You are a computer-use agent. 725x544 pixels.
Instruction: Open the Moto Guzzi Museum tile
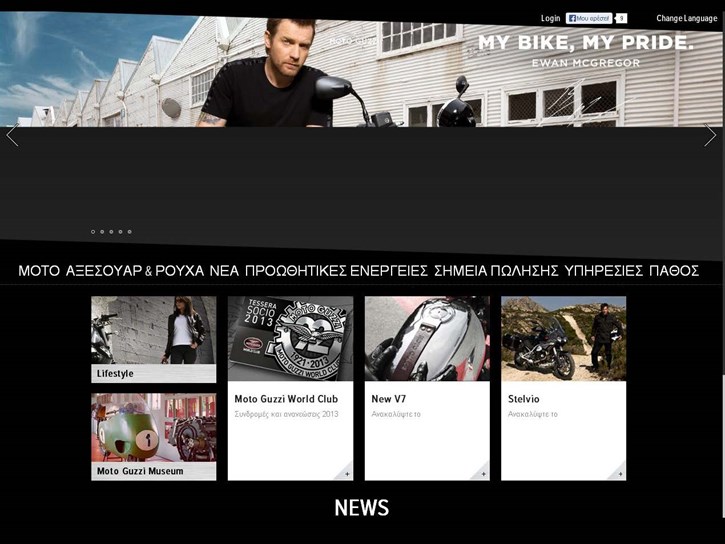click(x=154, y=437)
